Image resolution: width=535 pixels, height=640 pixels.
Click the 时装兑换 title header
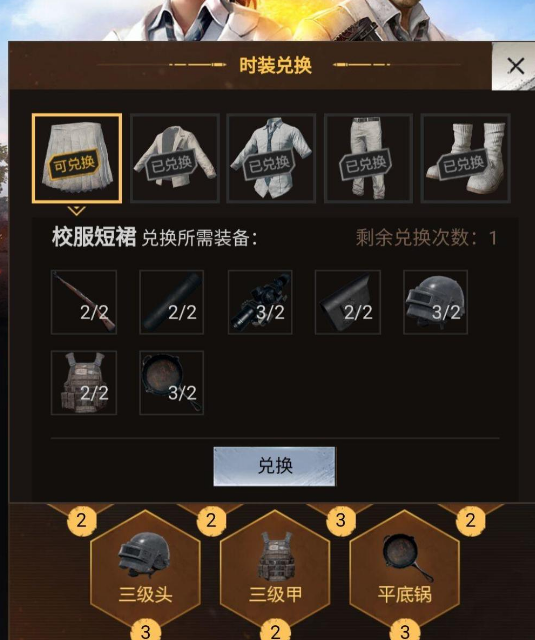click(x=275, y=65)
